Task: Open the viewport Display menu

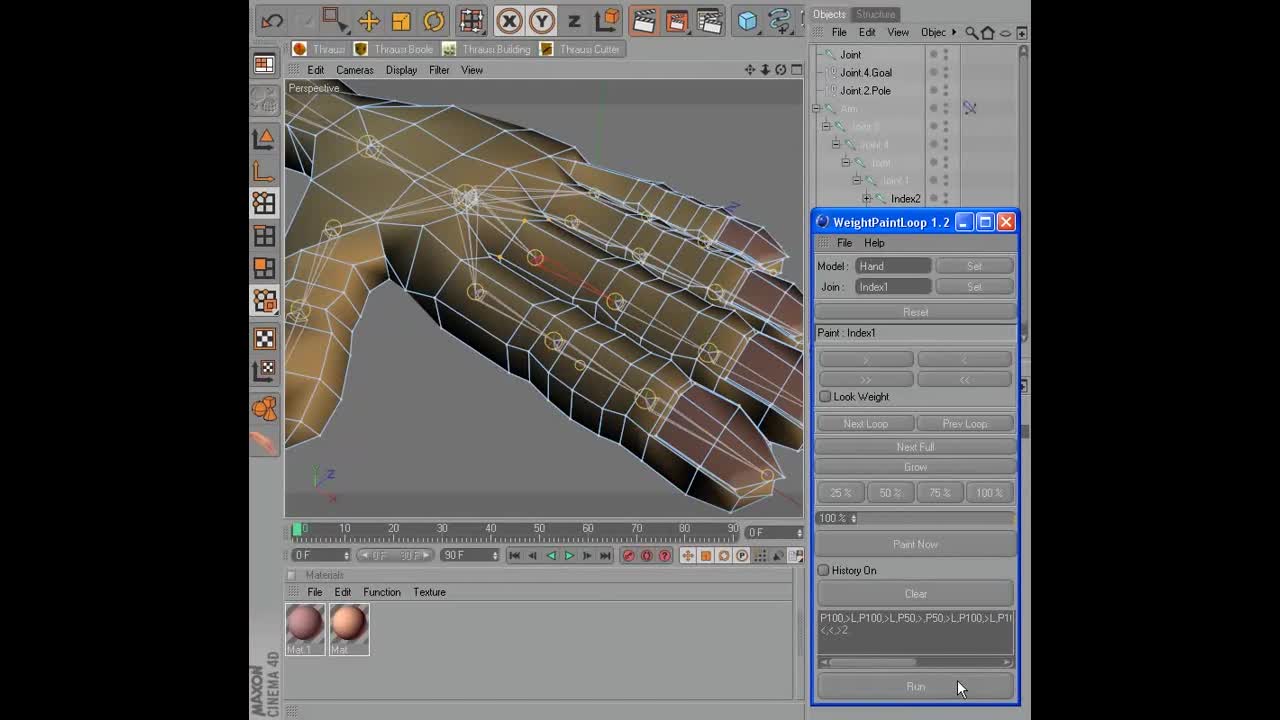Action: [401, 70]
